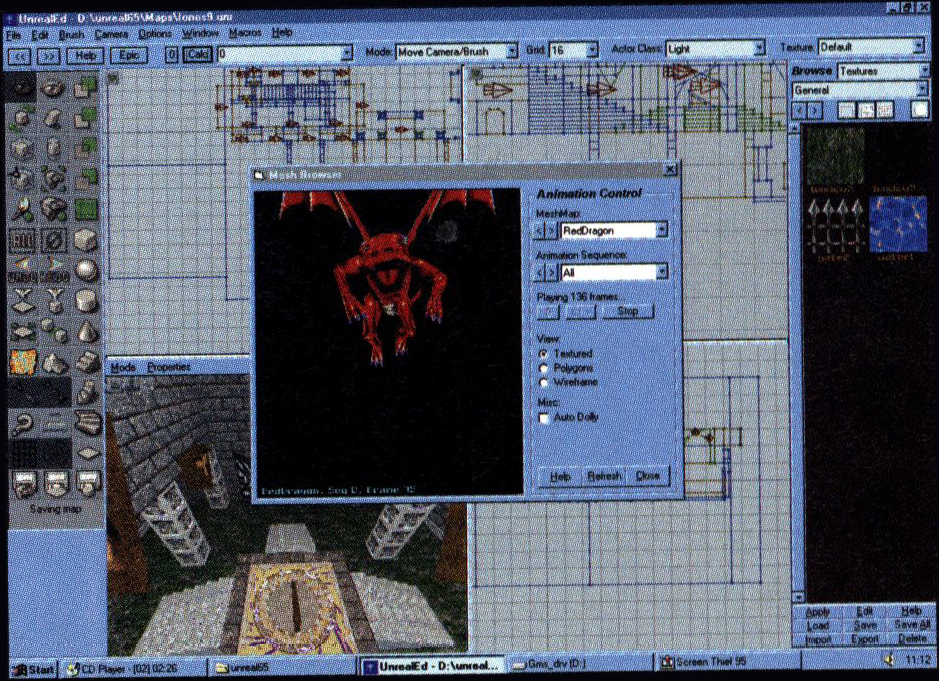The image size is (939, 681).
Task: Choose the cube brush builder icon
Action: tap(86, 241)
